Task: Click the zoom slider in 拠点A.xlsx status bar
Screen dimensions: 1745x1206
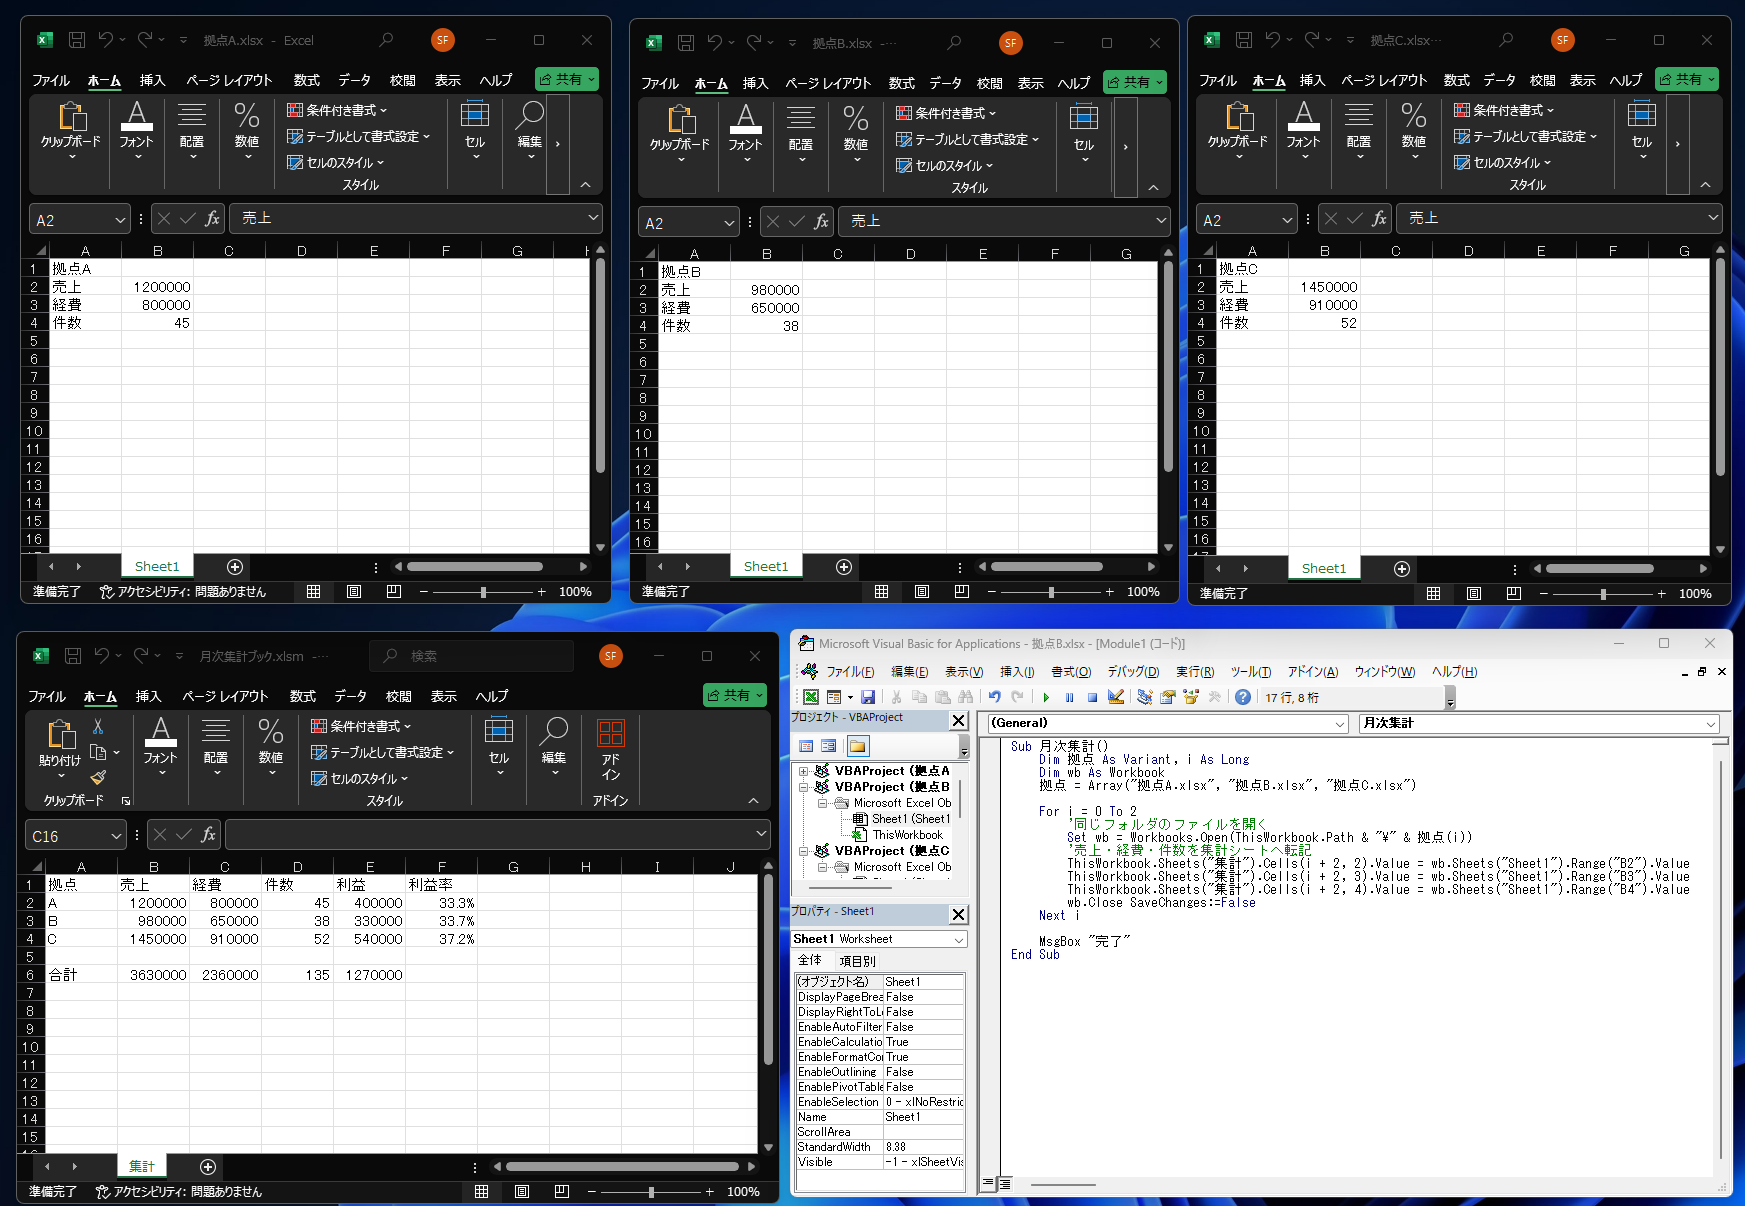Action: point(484,592)
